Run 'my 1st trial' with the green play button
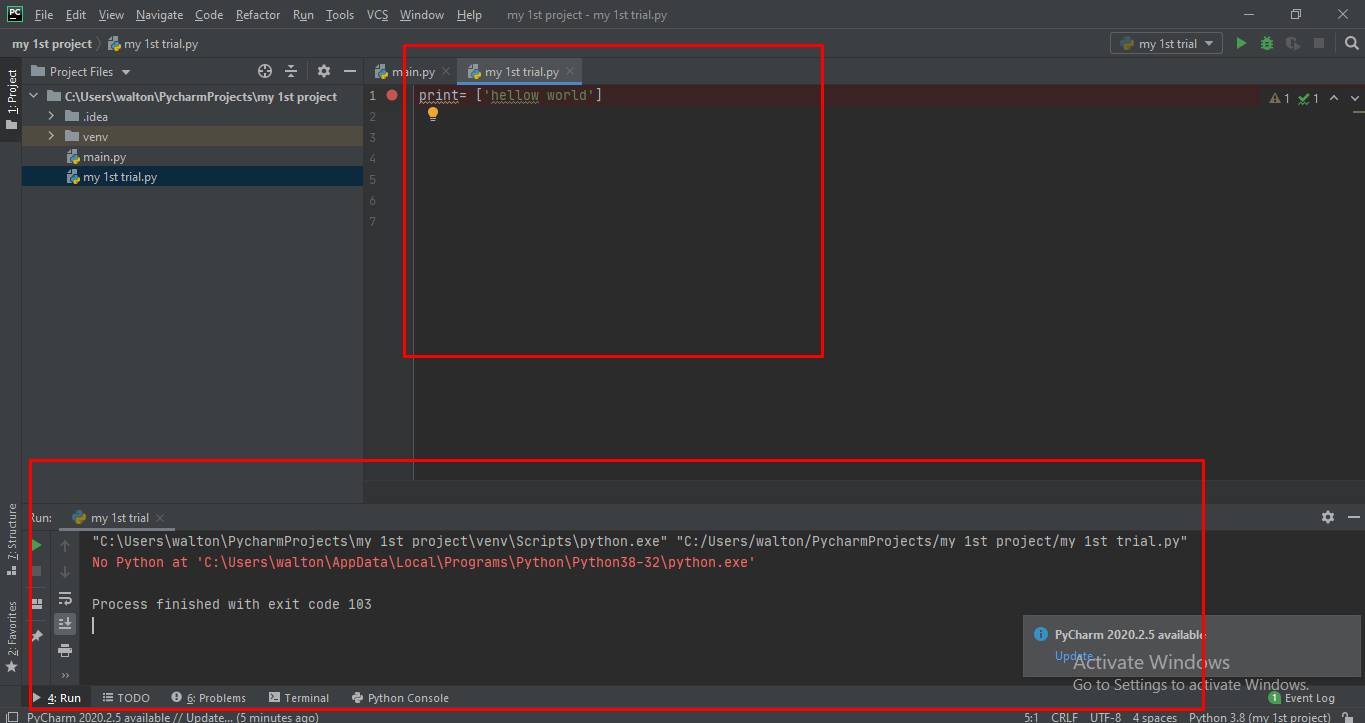 pyautogui.click(x=1241, y=43)
